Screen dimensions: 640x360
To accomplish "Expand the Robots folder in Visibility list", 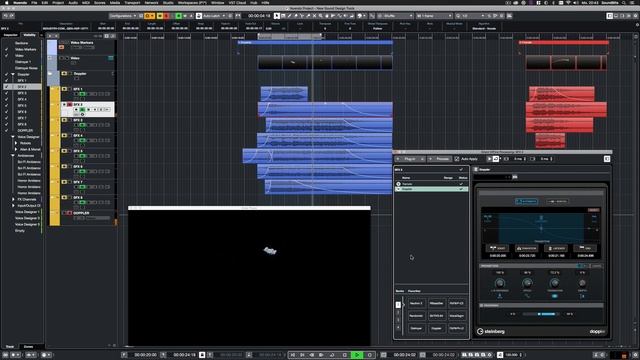I will point(16,143).
